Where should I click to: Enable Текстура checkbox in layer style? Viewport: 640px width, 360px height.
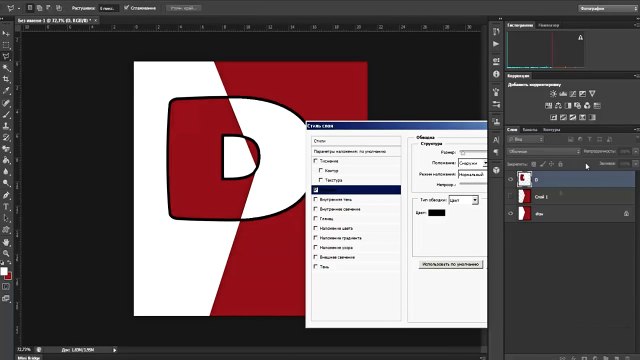[x=321, y=180]
